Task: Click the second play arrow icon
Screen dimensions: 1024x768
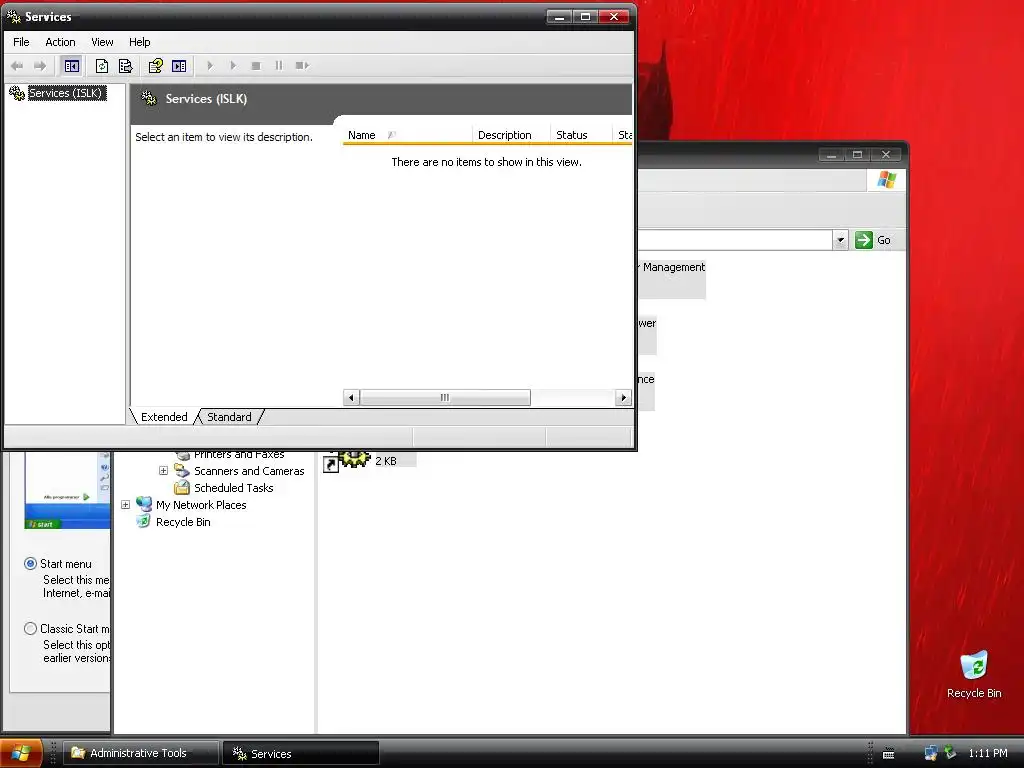Action: click(x=233, y=66)
